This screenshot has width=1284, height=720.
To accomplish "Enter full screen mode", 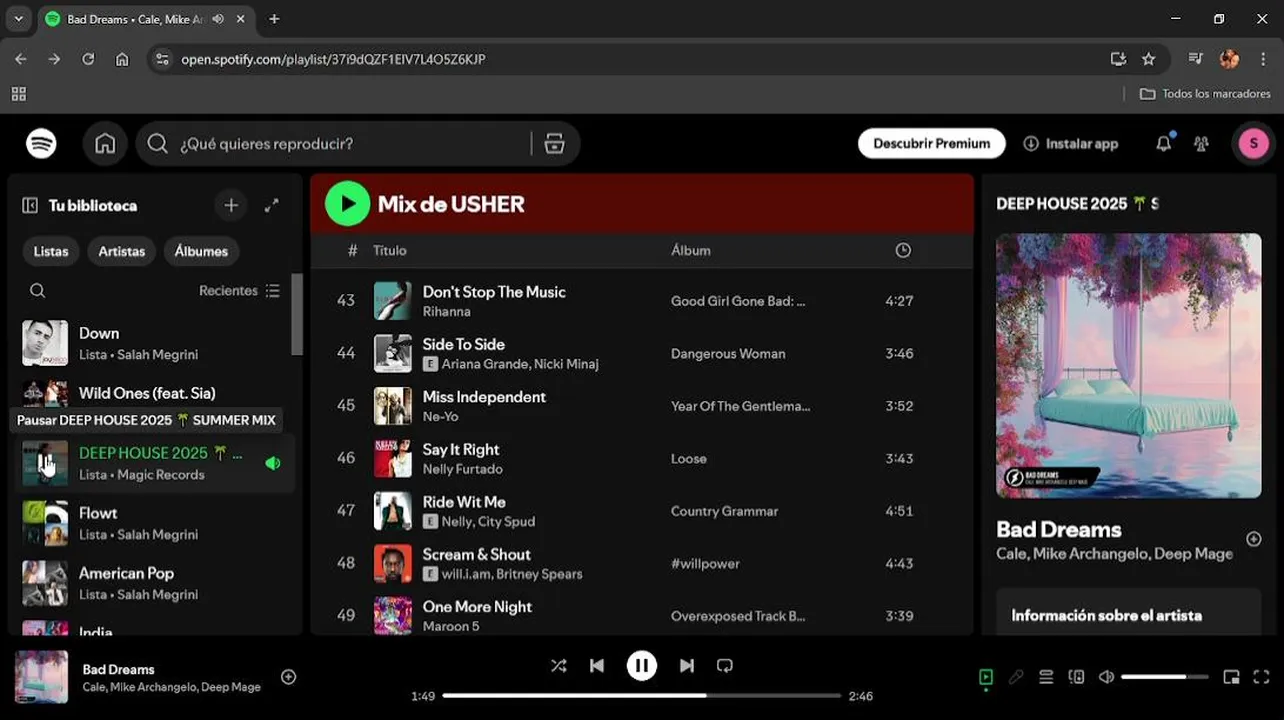I will [1261, 677].
